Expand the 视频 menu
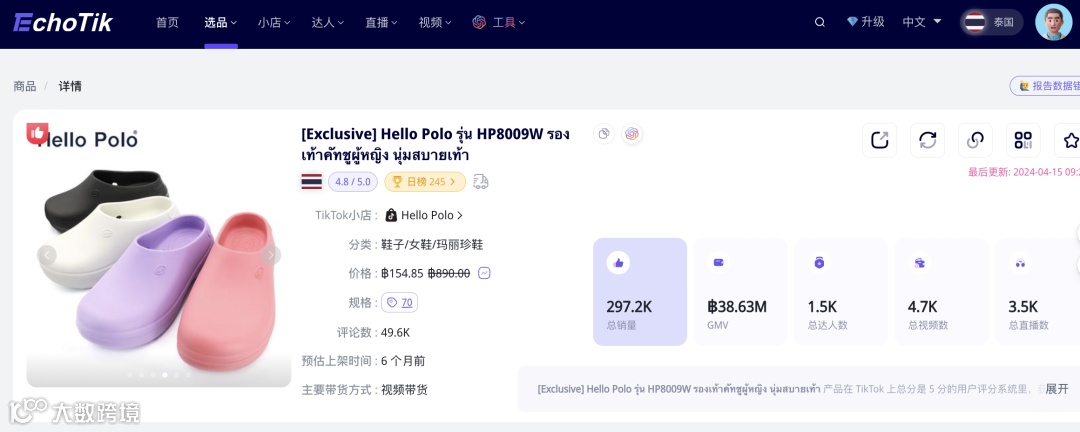The image size is (1080, 432). (x=435, y=23)
